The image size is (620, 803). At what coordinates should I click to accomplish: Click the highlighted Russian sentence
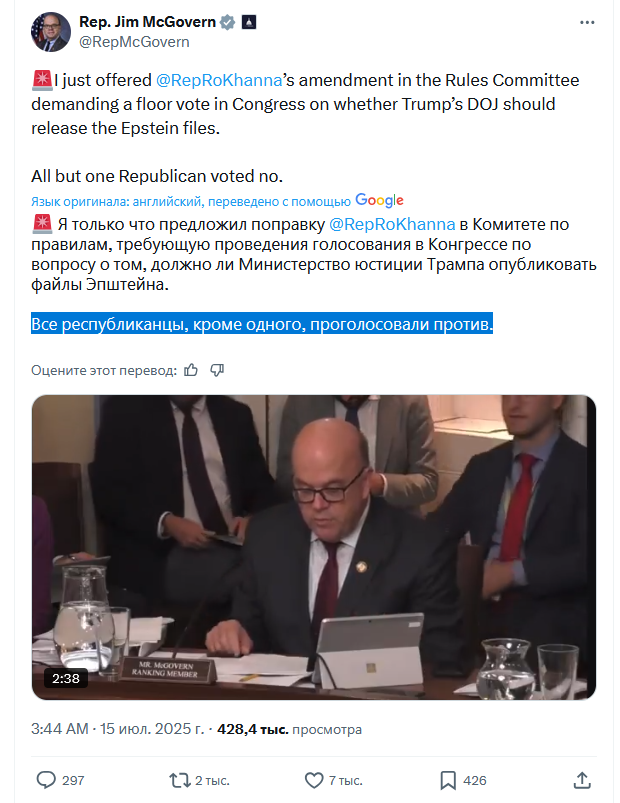tap(262, 324)
